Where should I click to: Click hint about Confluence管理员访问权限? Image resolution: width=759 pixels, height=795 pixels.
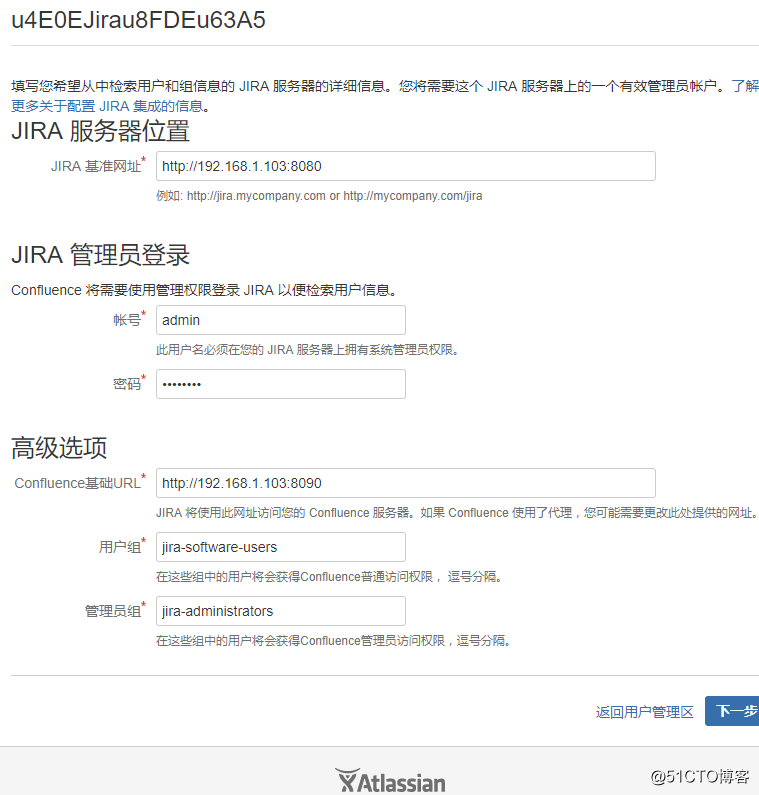coord(333,641)
